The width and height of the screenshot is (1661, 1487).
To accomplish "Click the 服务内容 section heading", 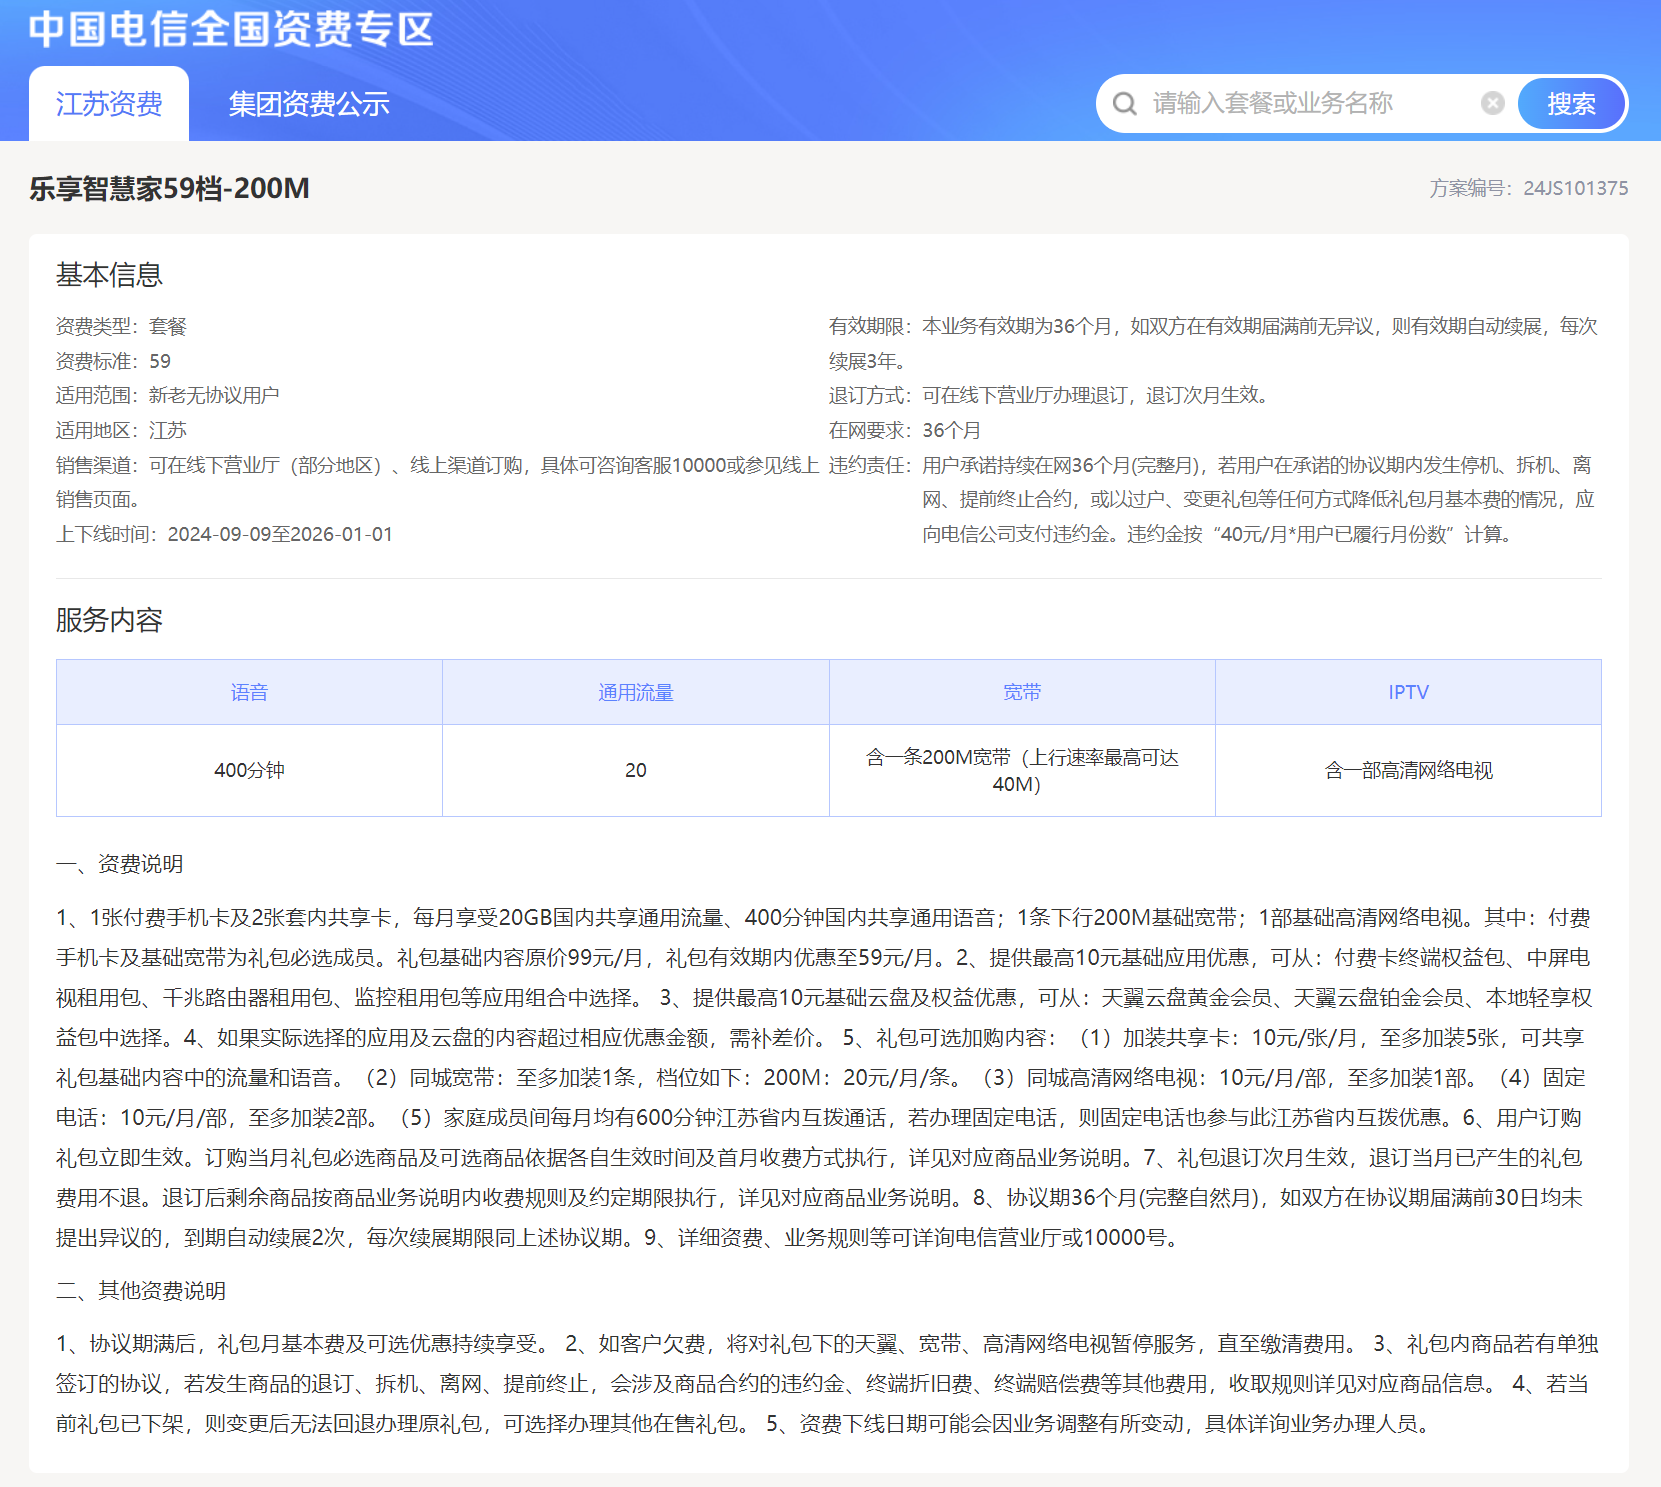I will (110, 620).
